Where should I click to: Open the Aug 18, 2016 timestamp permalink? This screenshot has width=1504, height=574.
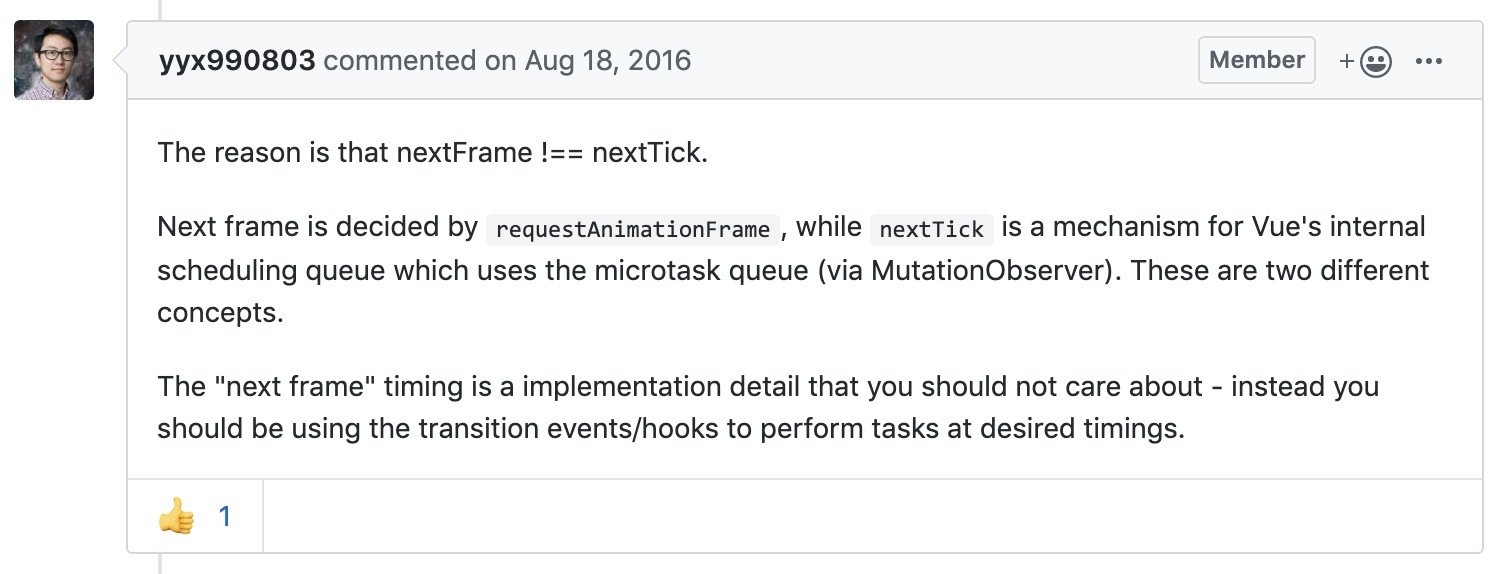[608, 60]
